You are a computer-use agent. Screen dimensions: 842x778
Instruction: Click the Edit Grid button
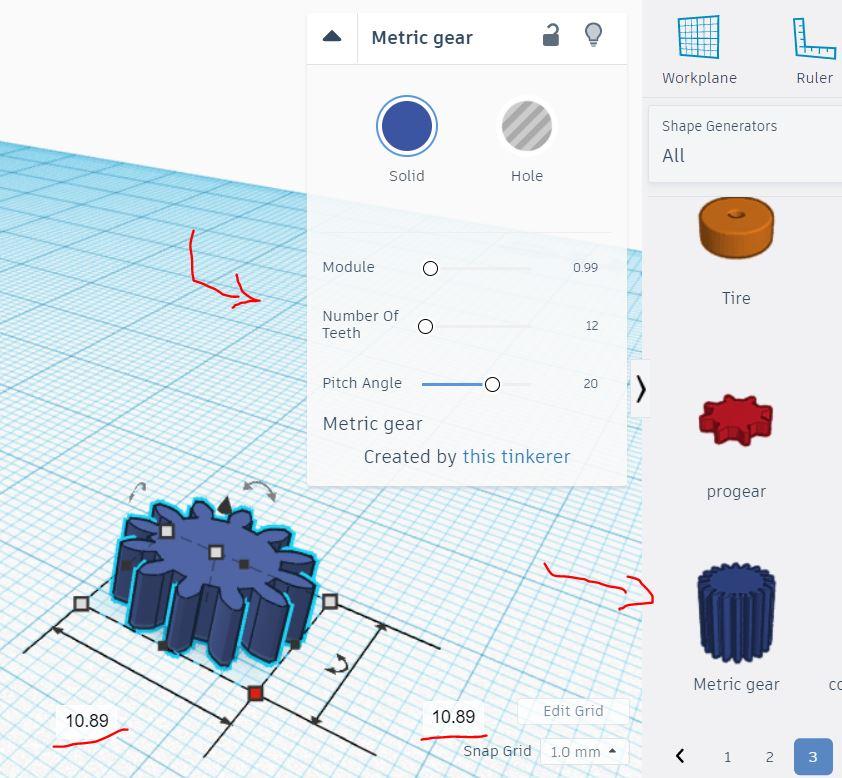573,711
